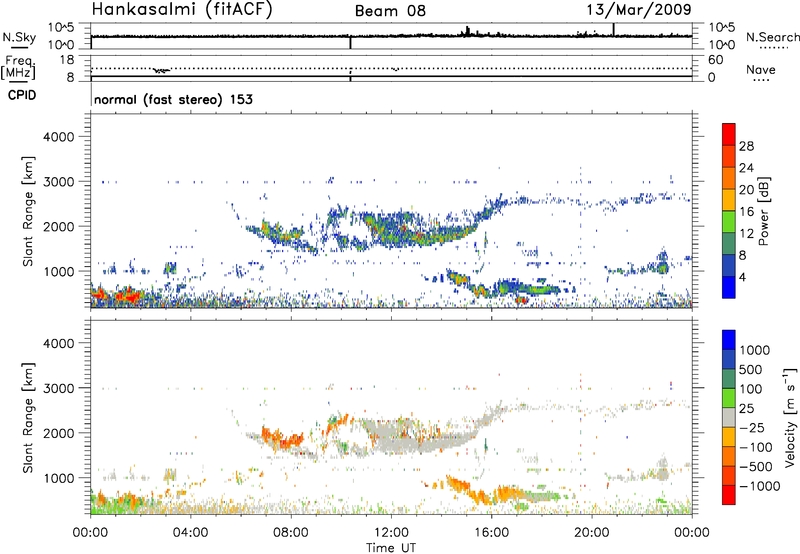Select the 'normal (fast stereo) 153' mode text
Screen dimensions: 800x554
173,99
